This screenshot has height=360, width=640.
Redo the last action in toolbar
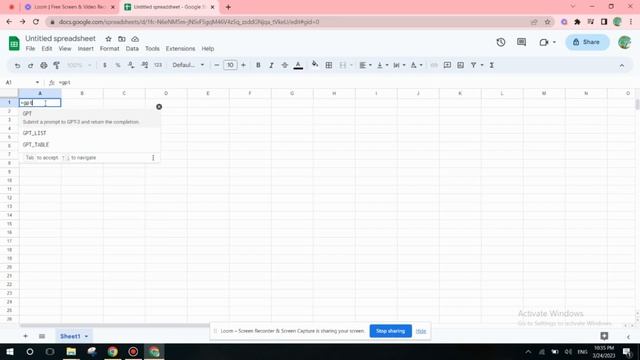coord(30,65)
